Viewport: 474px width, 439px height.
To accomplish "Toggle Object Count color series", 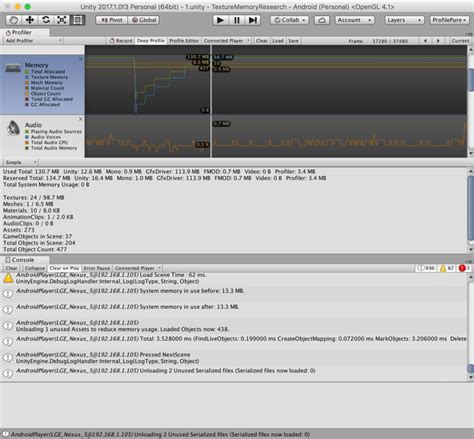I will point(43,94).
